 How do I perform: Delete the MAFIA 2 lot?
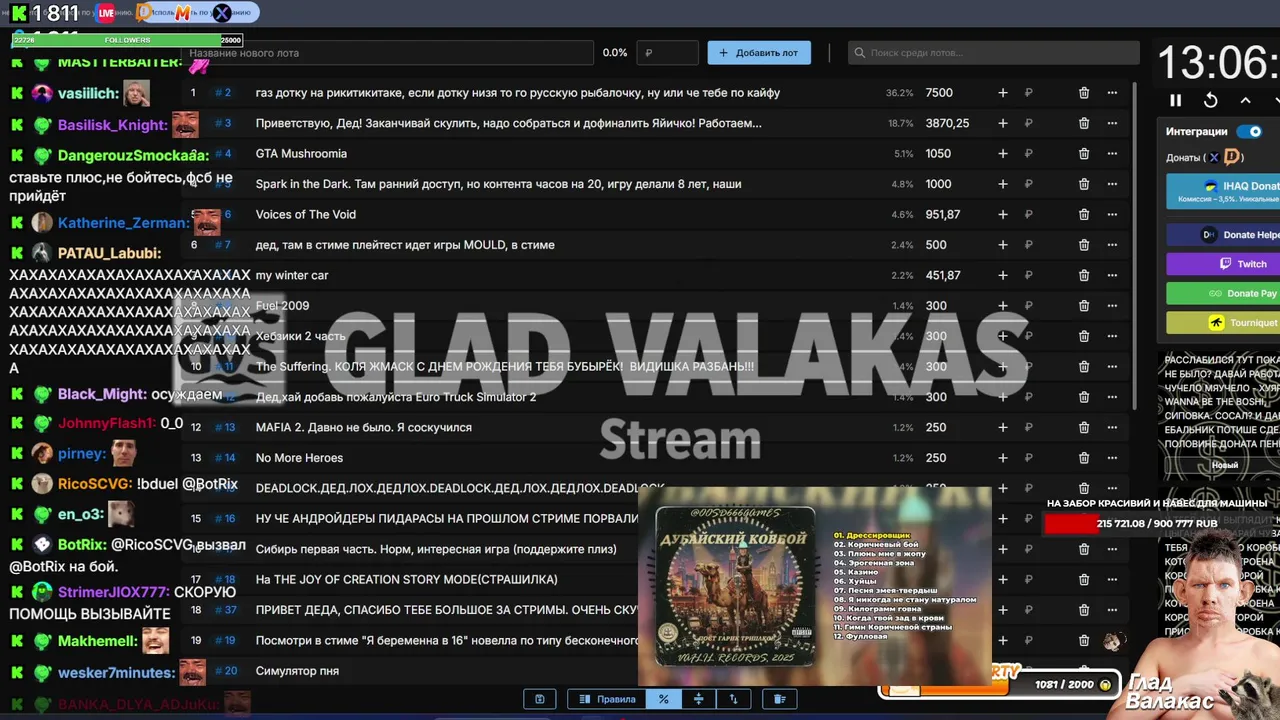[1084, 427]
